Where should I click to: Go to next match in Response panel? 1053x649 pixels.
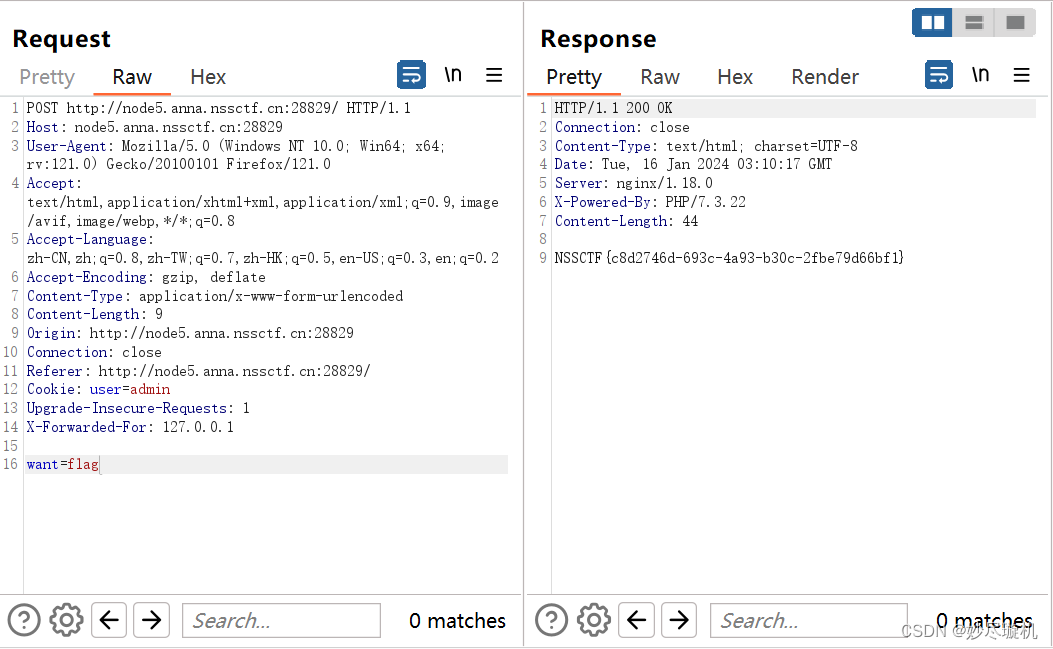[679, 620]
